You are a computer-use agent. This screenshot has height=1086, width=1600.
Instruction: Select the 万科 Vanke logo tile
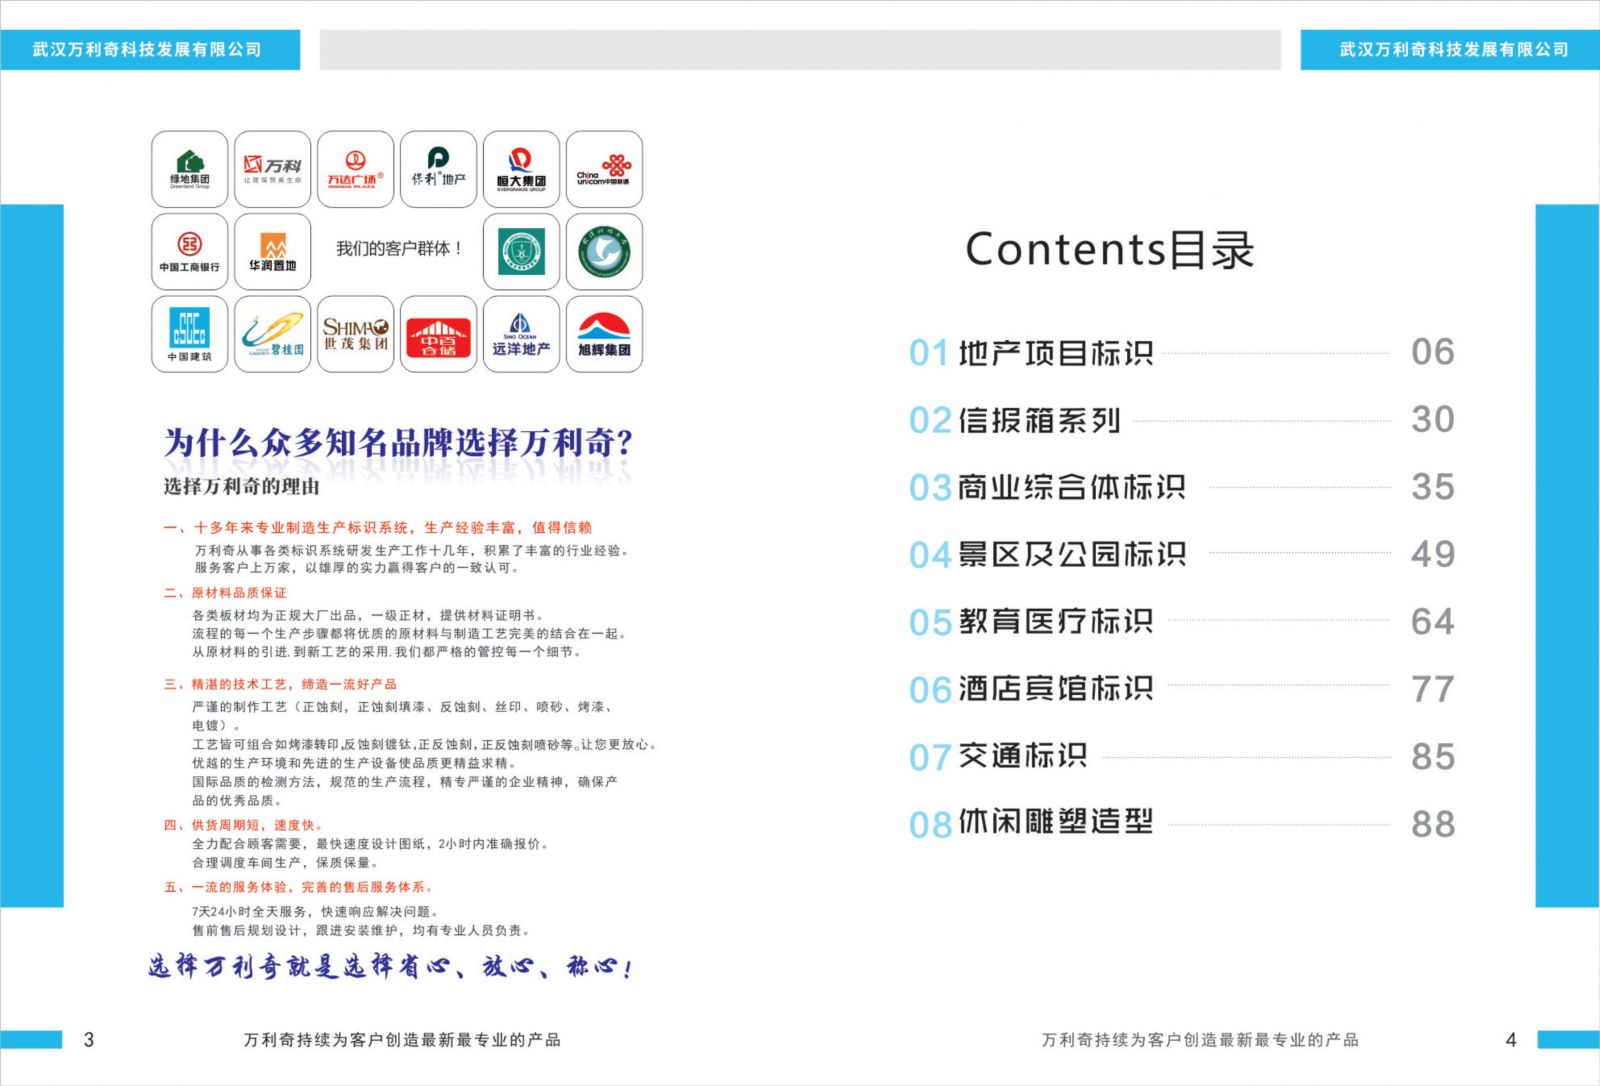coord(273,169)
